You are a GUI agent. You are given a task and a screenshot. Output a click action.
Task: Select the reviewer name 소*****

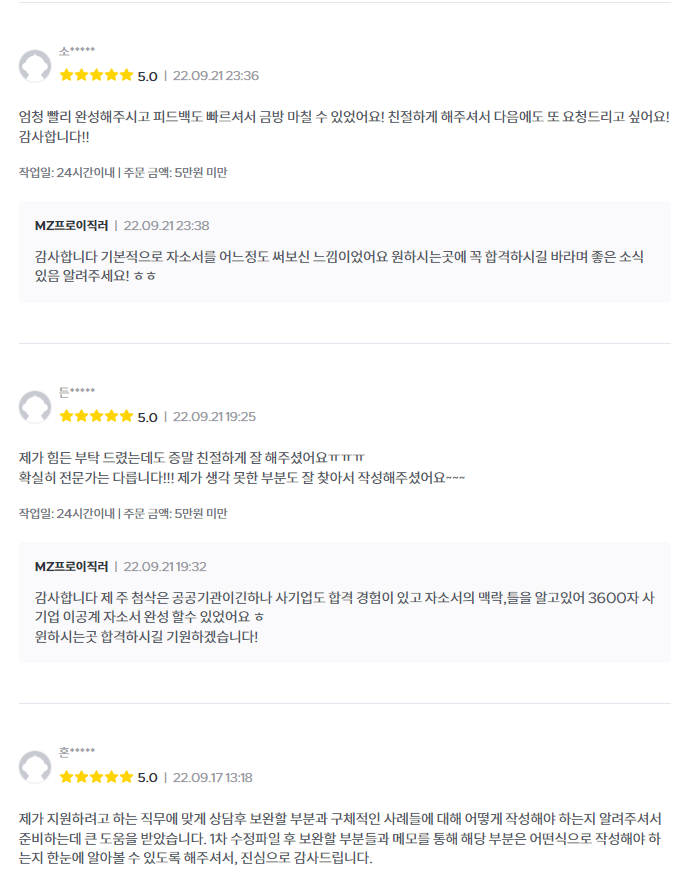[x=77, y=52]
